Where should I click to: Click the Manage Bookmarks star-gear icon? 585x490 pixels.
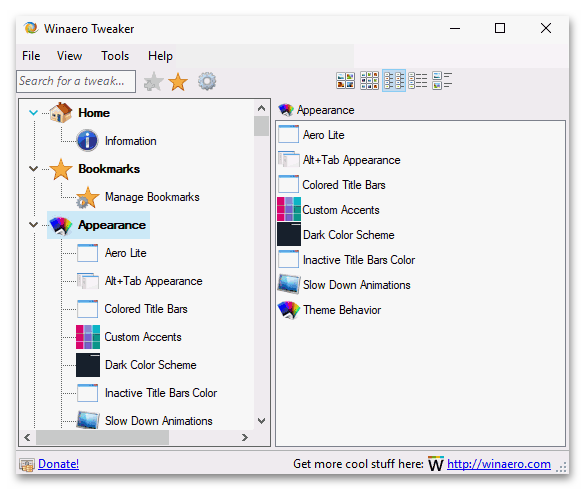click(x=88, y=197)
